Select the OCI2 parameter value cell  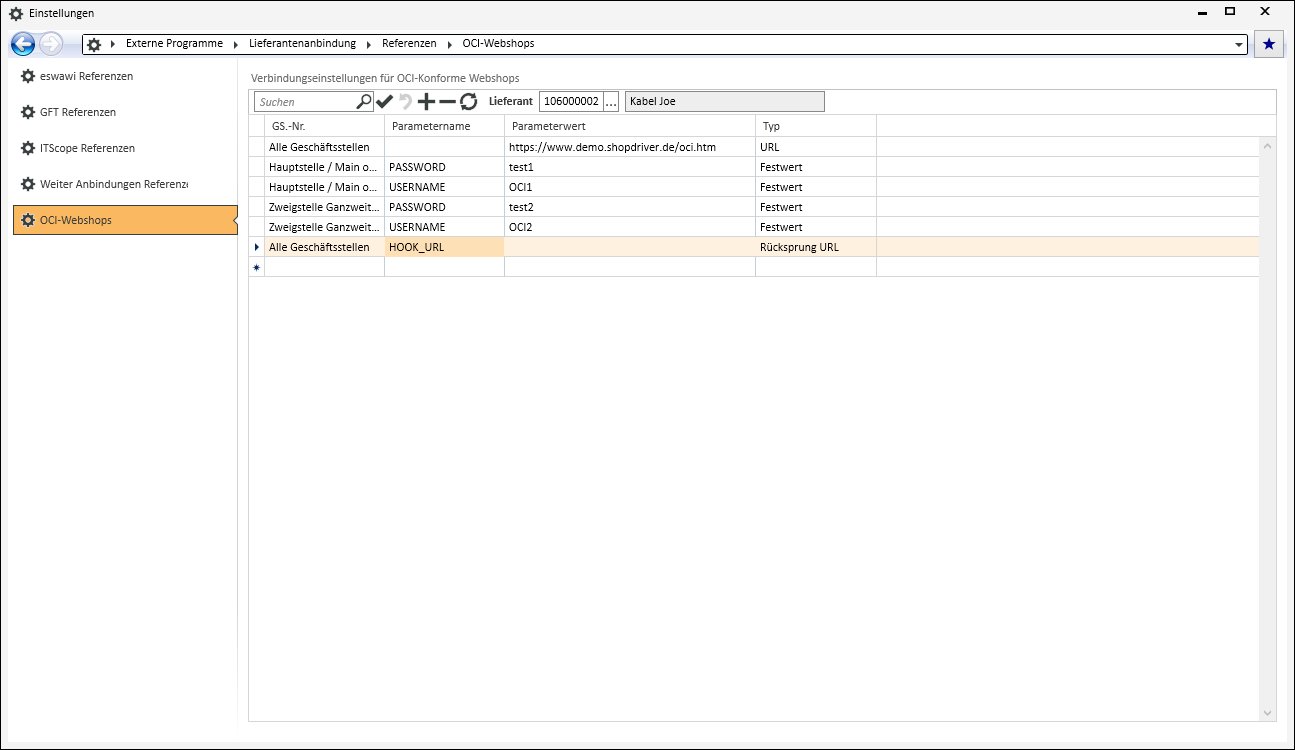(630, 227)
